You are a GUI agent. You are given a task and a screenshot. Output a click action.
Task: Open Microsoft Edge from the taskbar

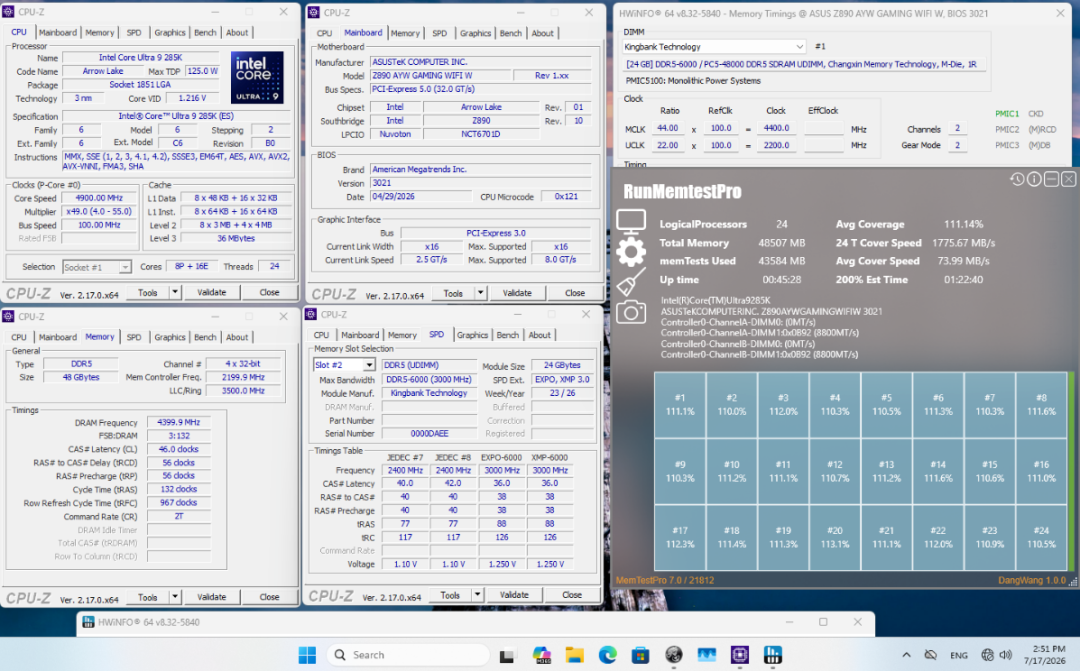(x=608, y=655)
